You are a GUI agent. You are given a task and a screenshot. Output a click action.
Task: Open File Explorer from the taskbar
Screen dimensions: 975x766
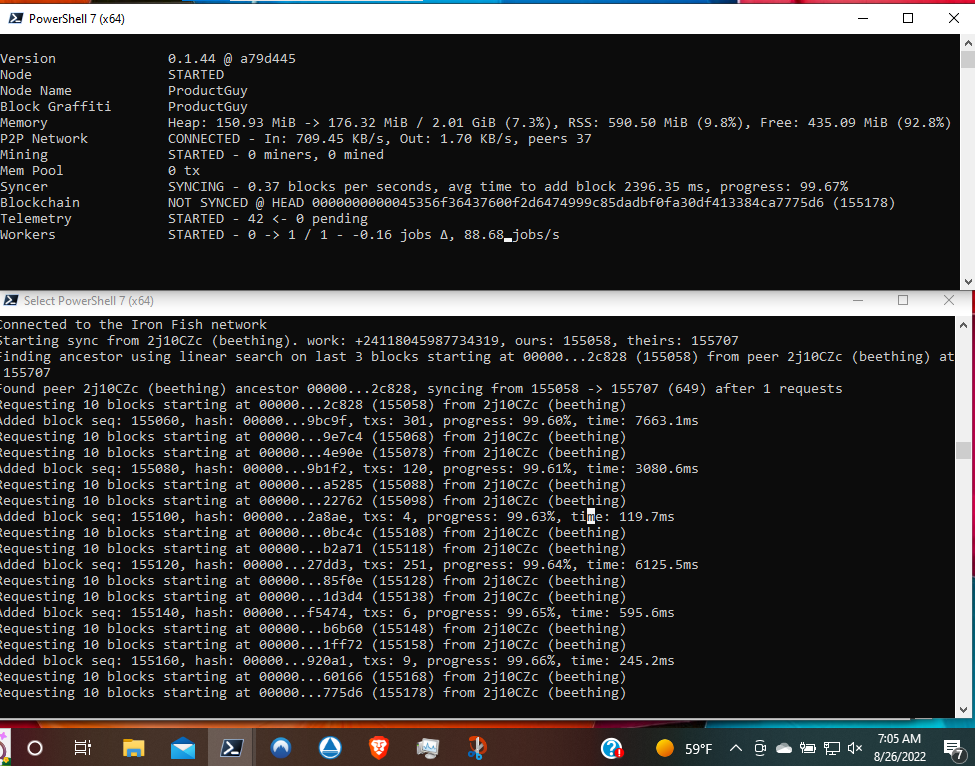(x=133, y=747)
